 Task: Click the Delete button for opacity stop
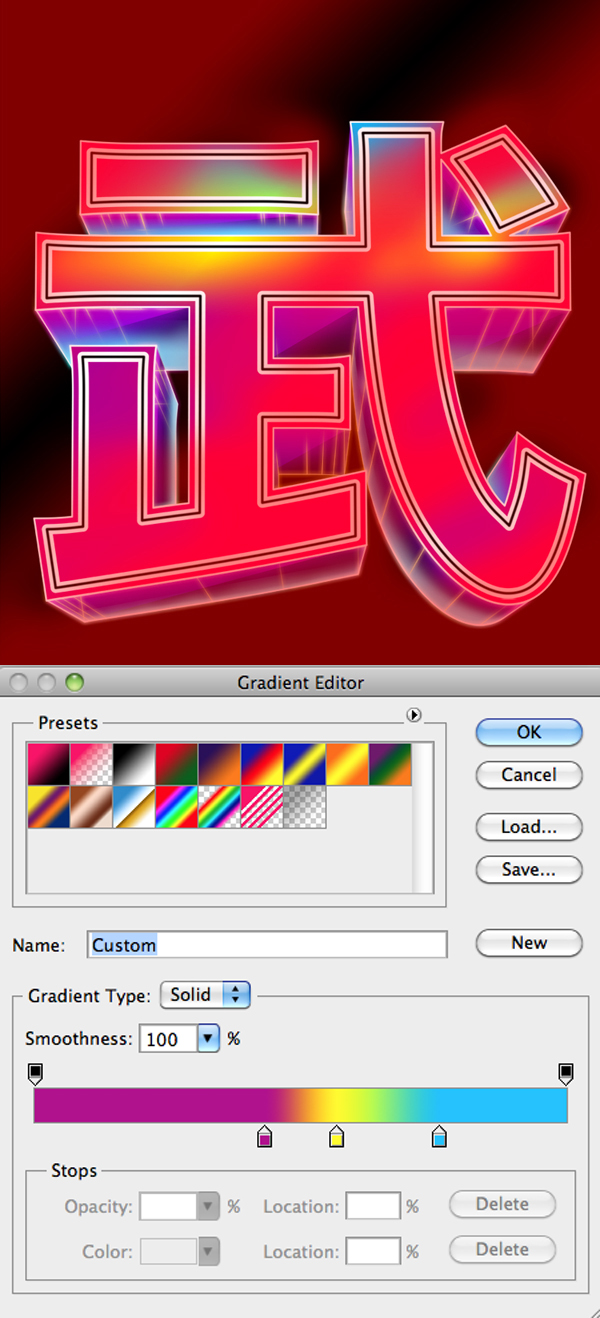pyautogui.click(x=502, y=1204)
